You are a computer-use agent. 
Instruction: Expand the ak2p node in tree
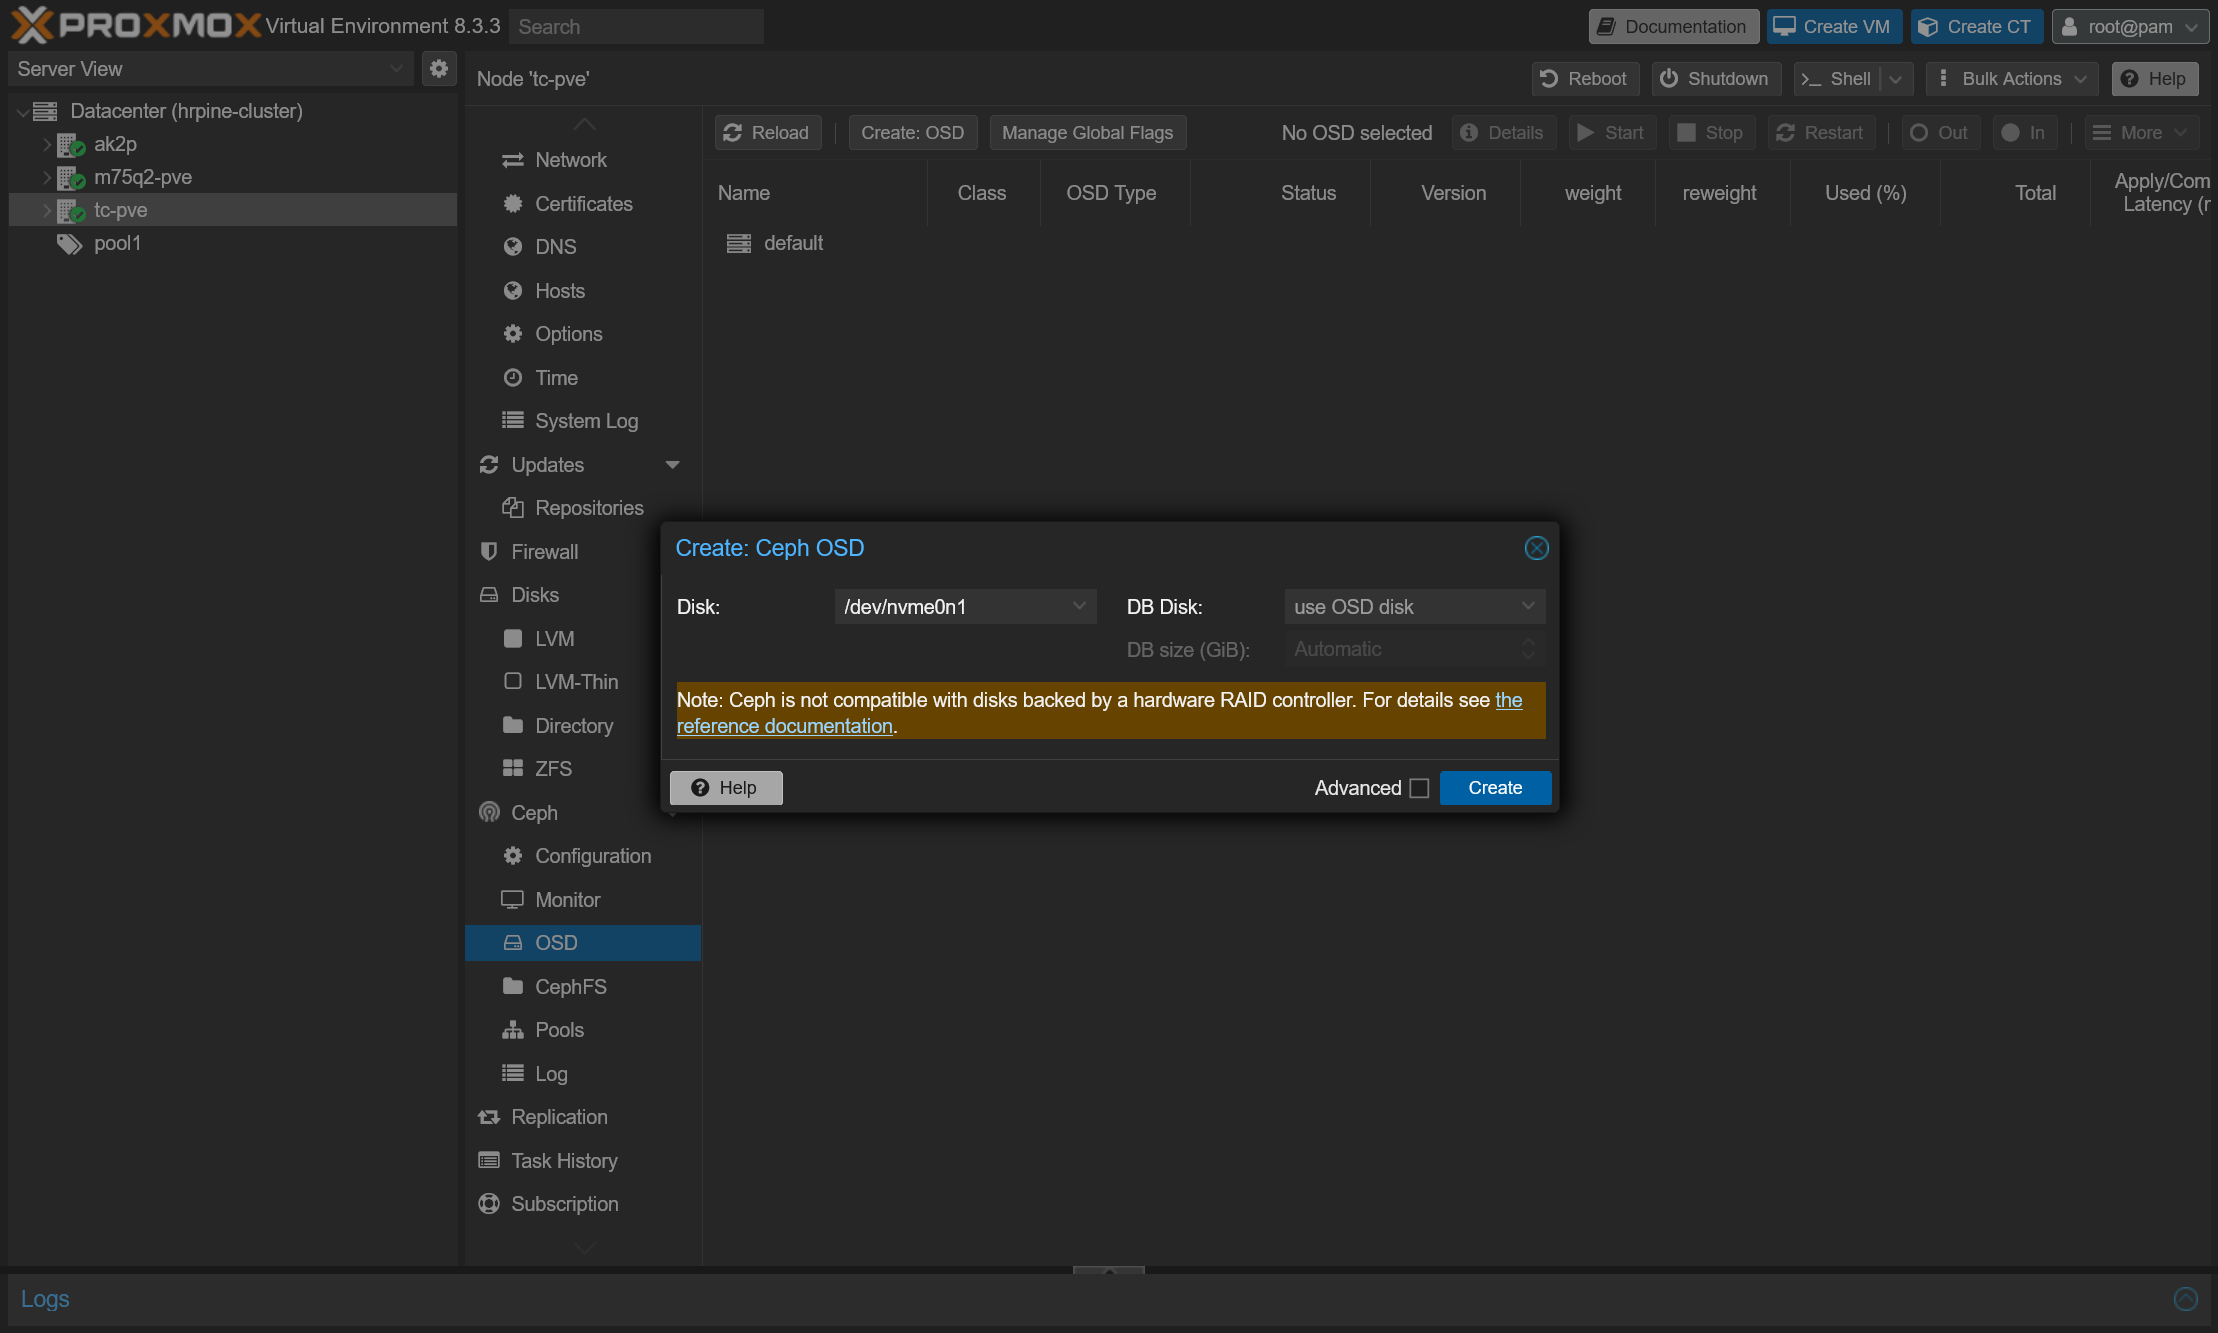46,144
